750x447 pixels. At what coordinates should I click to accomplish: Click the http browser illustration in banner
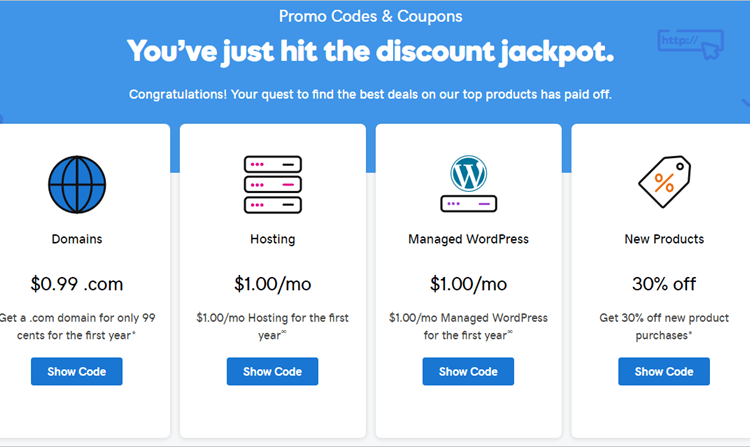(x=691, y=44)
